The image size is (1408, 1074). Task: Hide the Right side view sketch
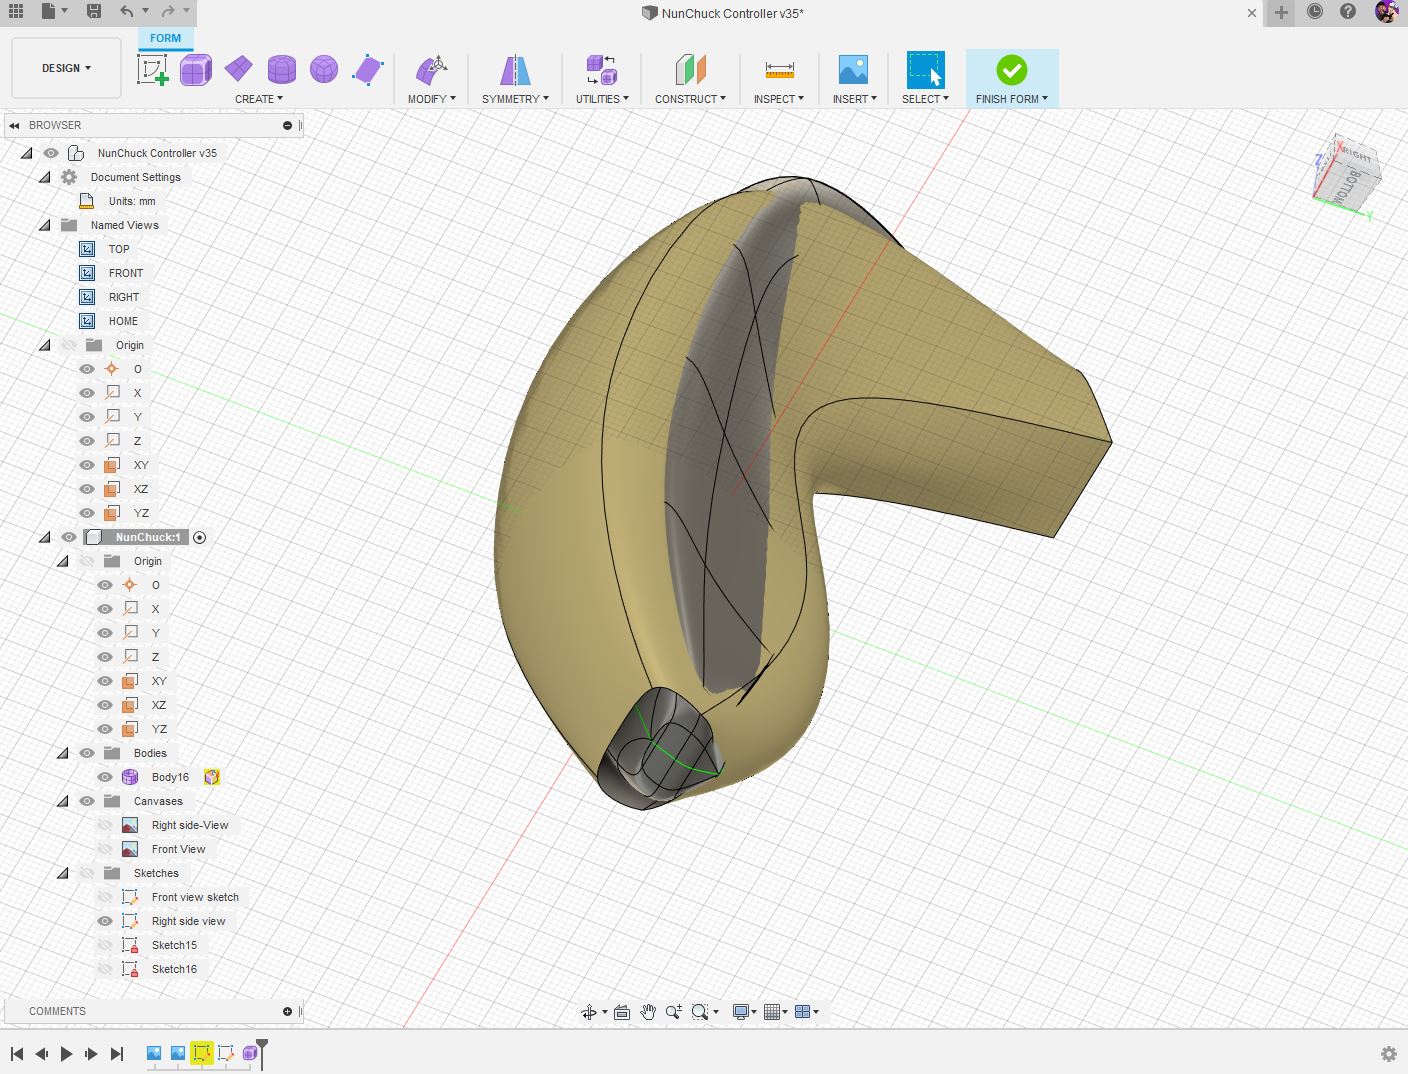click(105, 921)
